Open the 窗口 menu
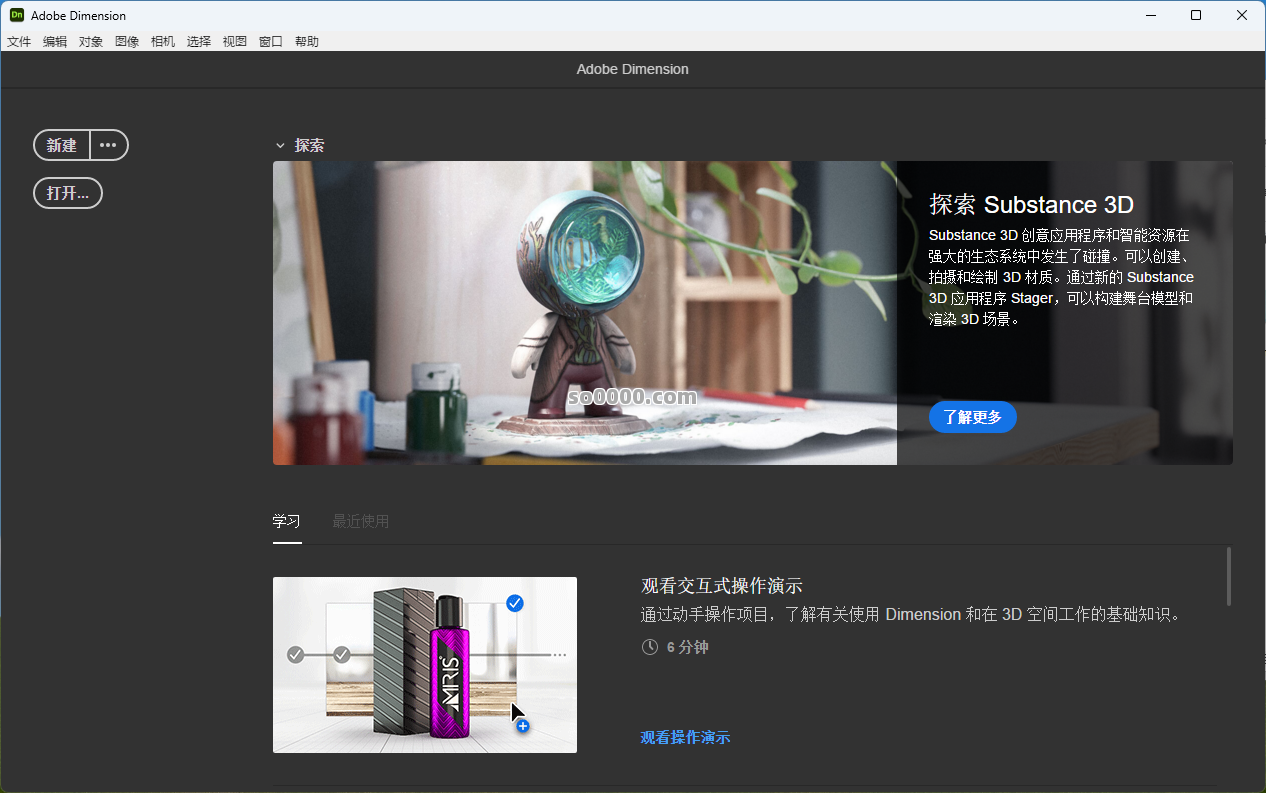The width and height of the screenshot is (1266, 793). coord(270,41)
